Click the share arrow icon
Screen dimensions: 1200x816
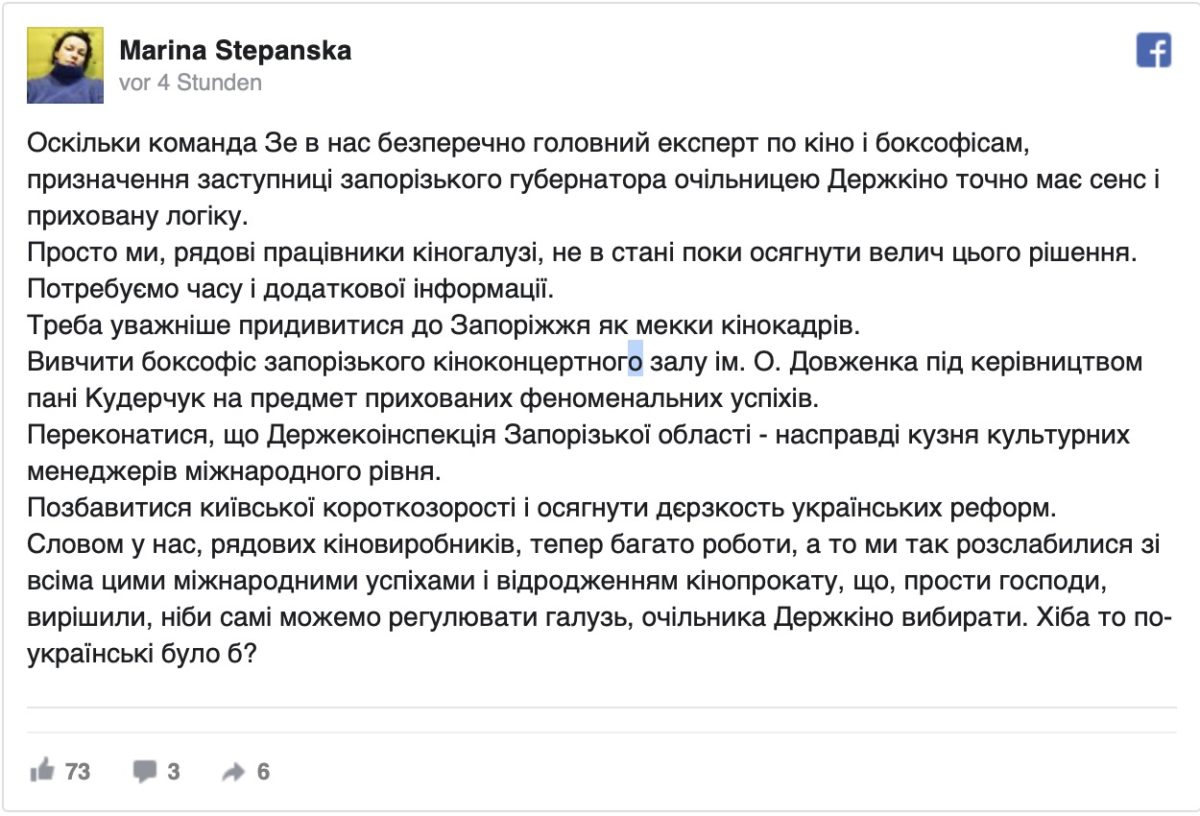[234, 772]
